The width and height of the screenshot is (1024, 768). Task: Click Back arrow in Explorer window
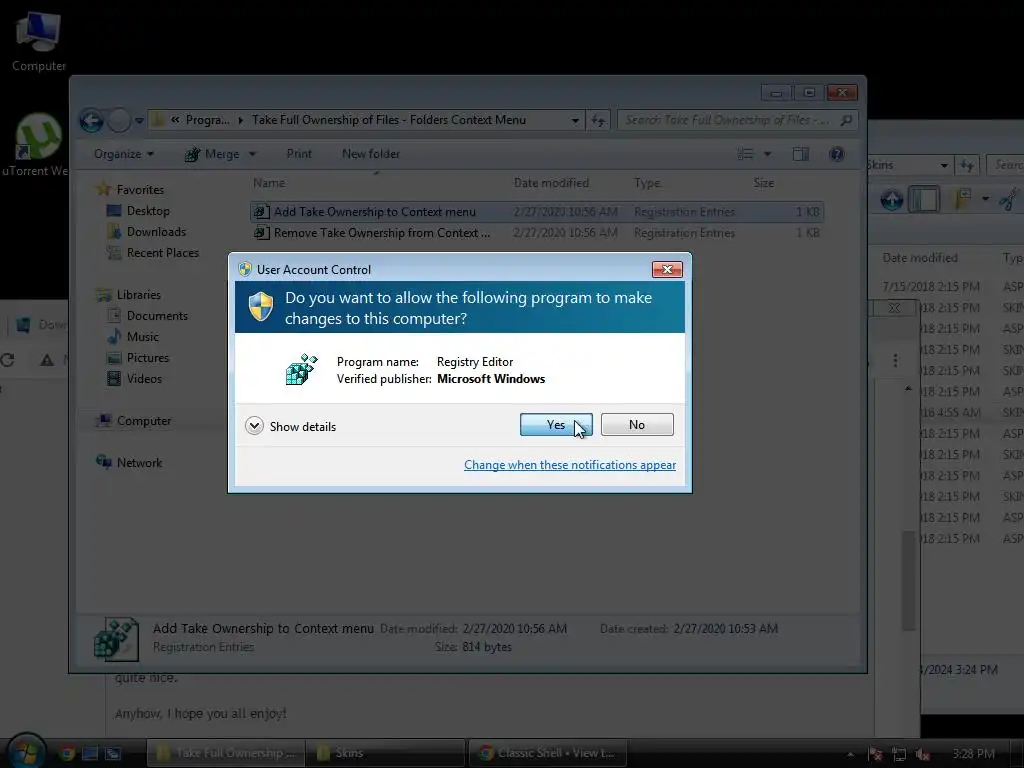pyautogui.click(x=91, y=120)
